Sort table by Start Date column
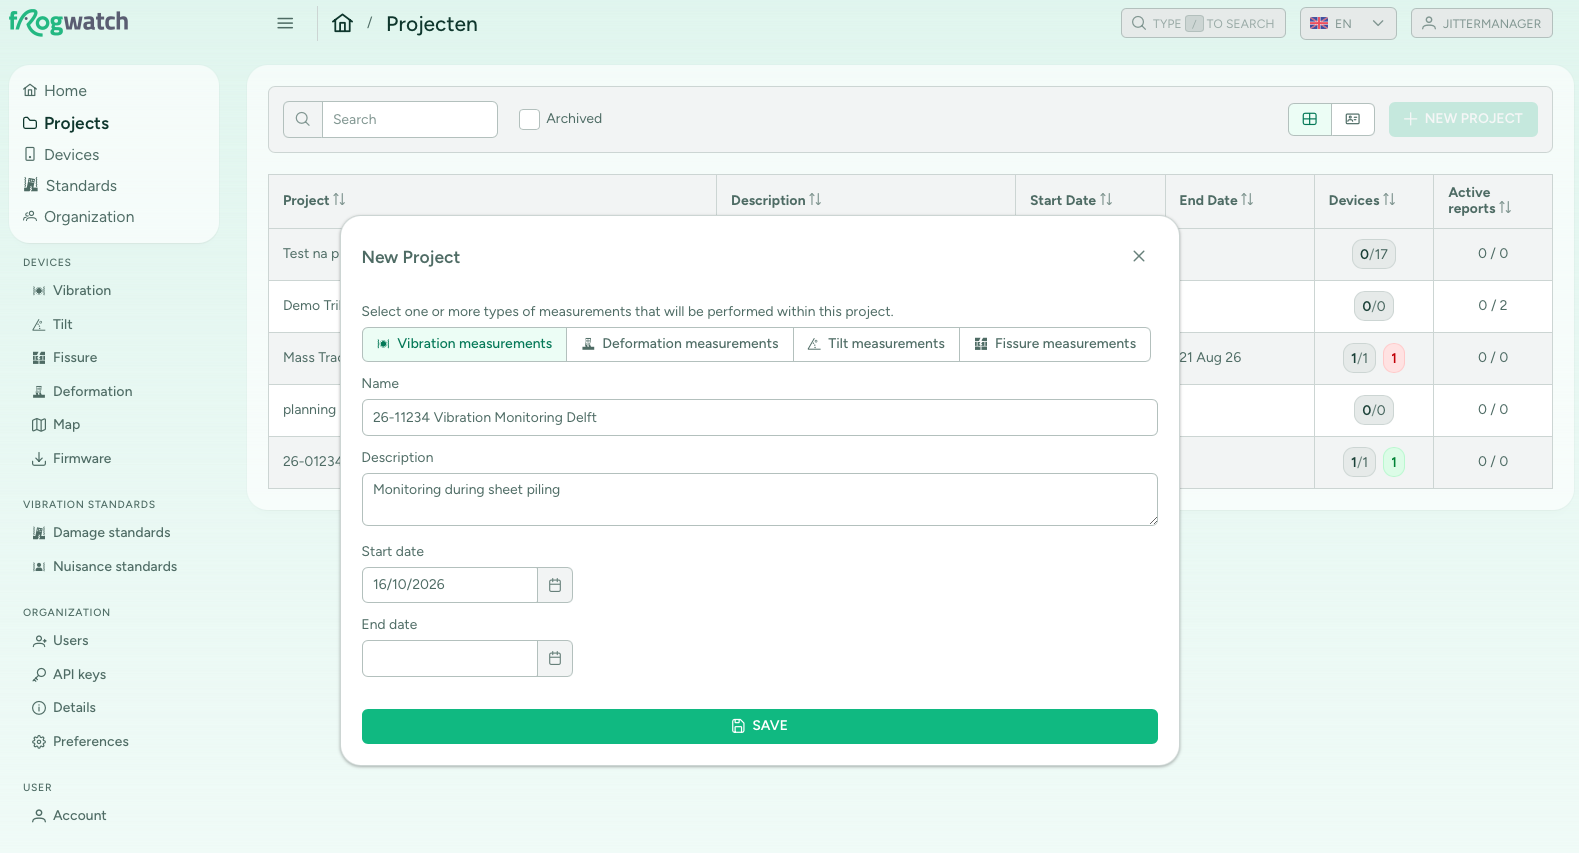The height and width of the screenshot is (853, 1579). coord(1071,200)
